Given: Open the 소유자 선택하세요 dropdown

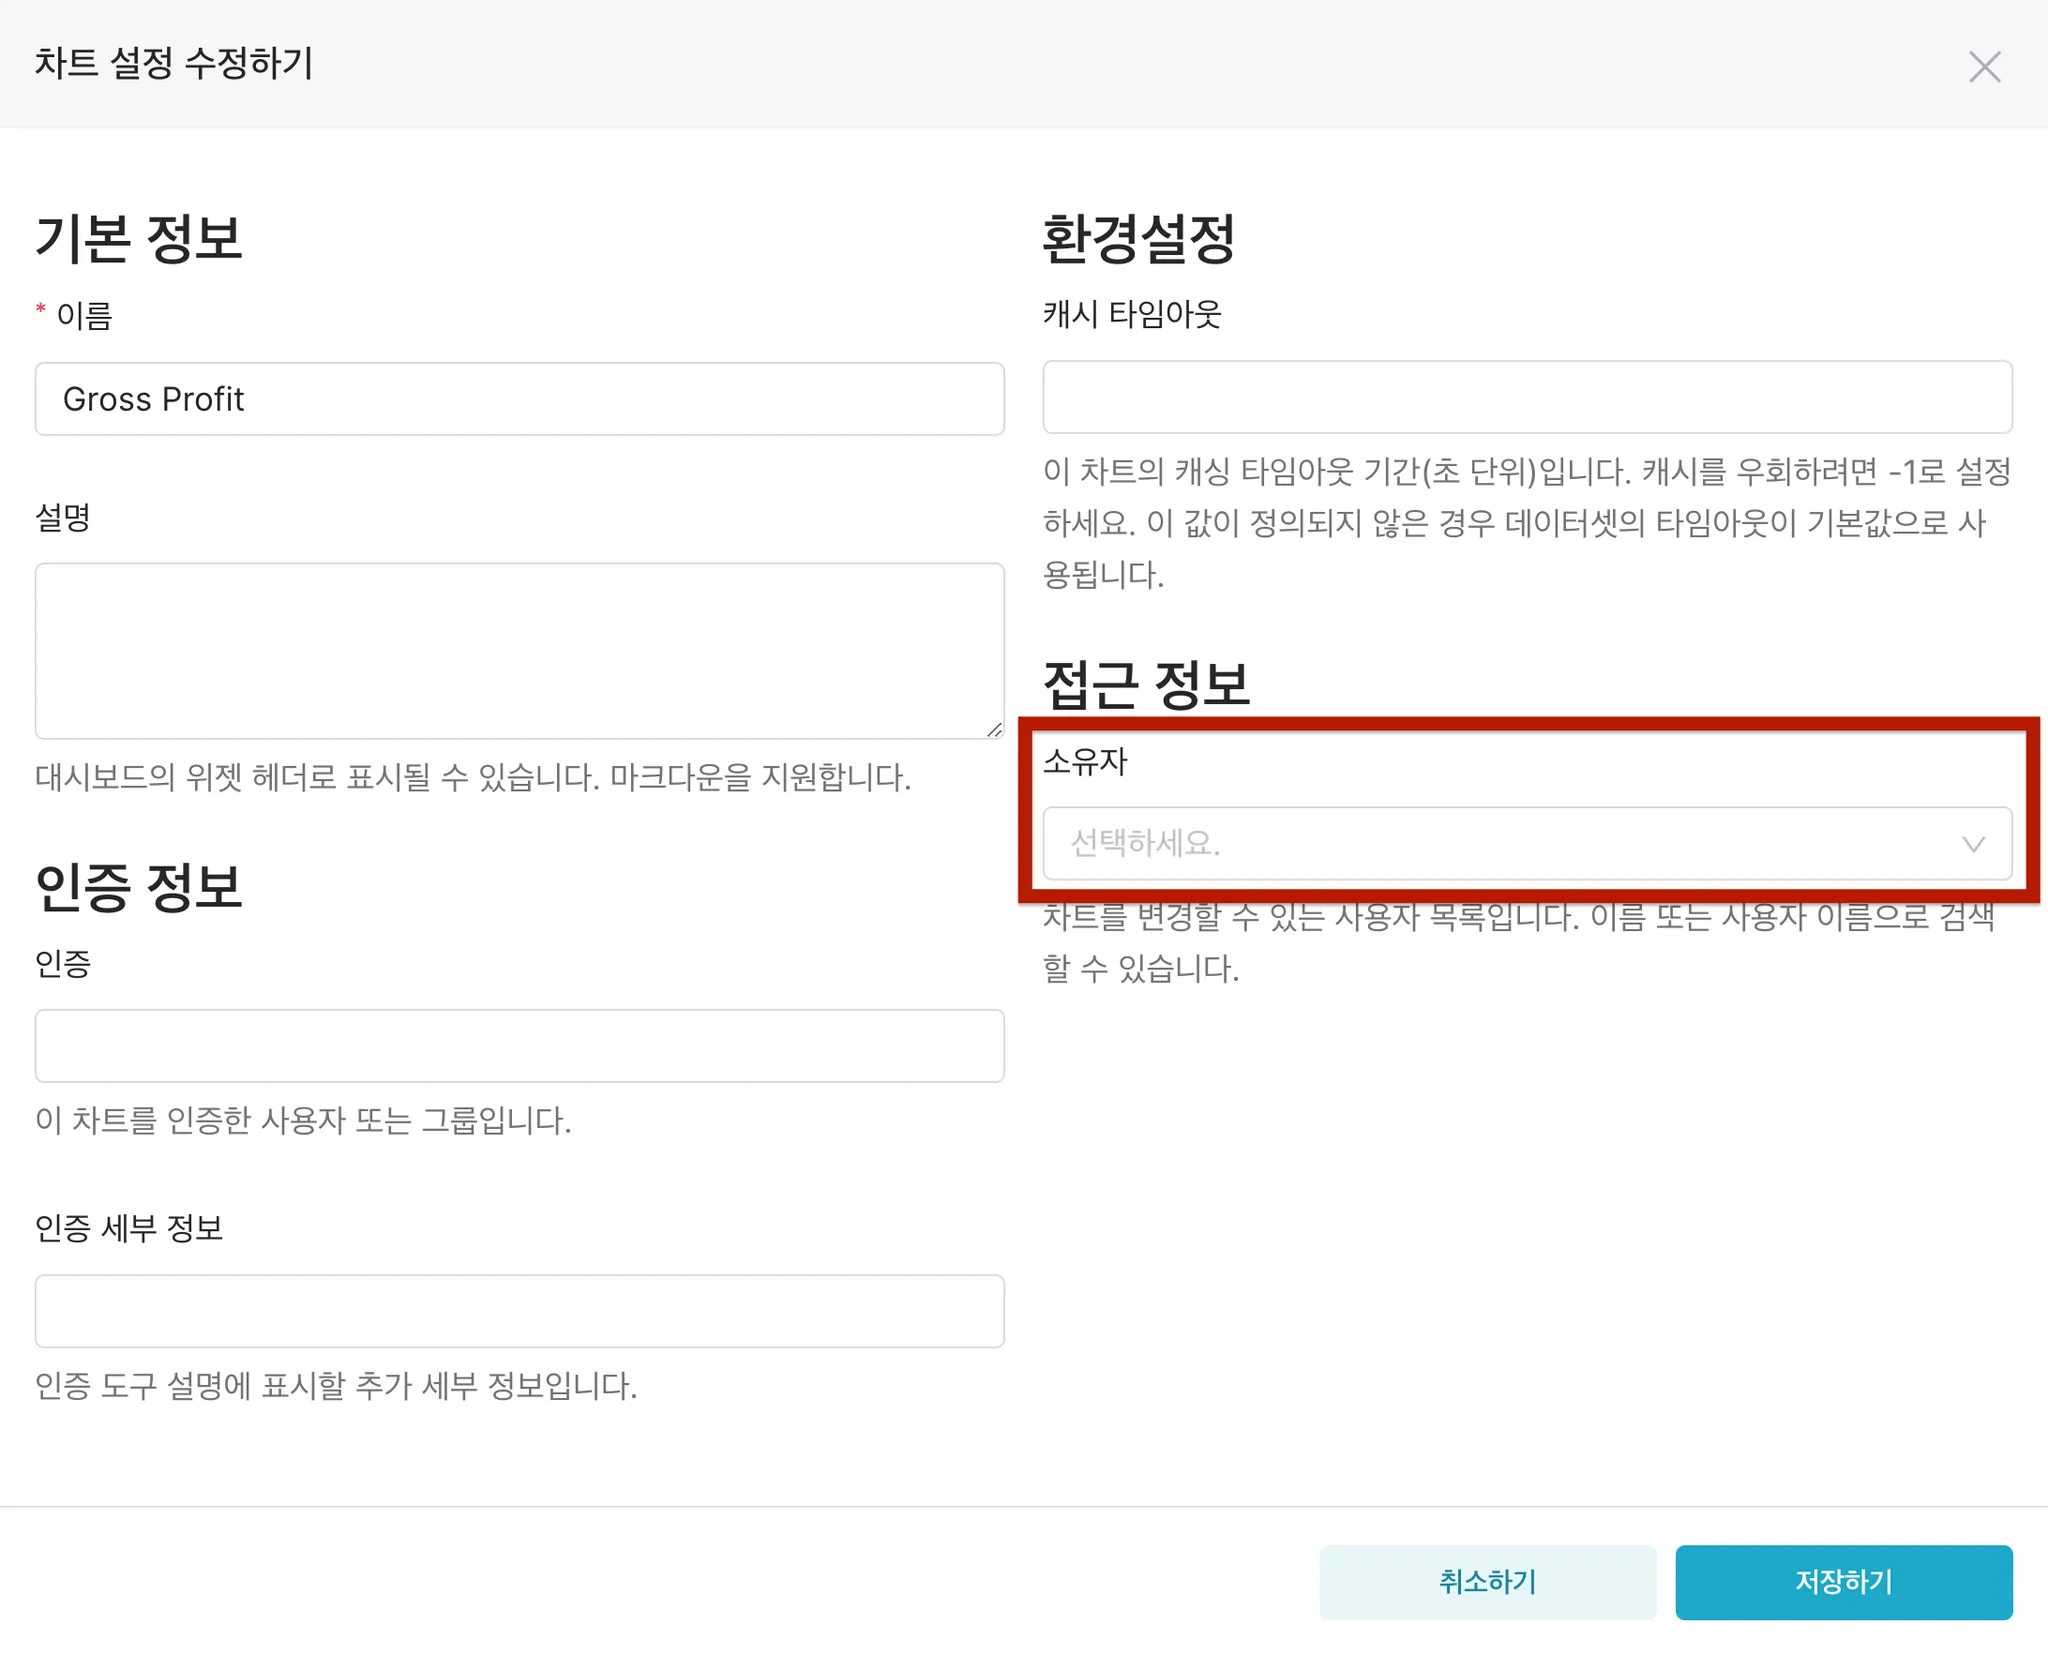Looking at the screenshot, I should pyautogui.click(x=1500, y=844).
